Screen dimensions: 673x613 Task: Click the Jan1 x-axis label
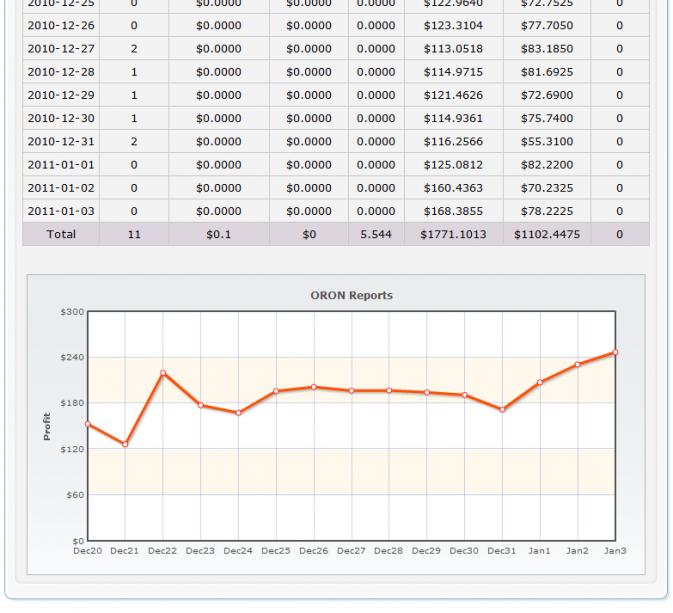(539, 551)
